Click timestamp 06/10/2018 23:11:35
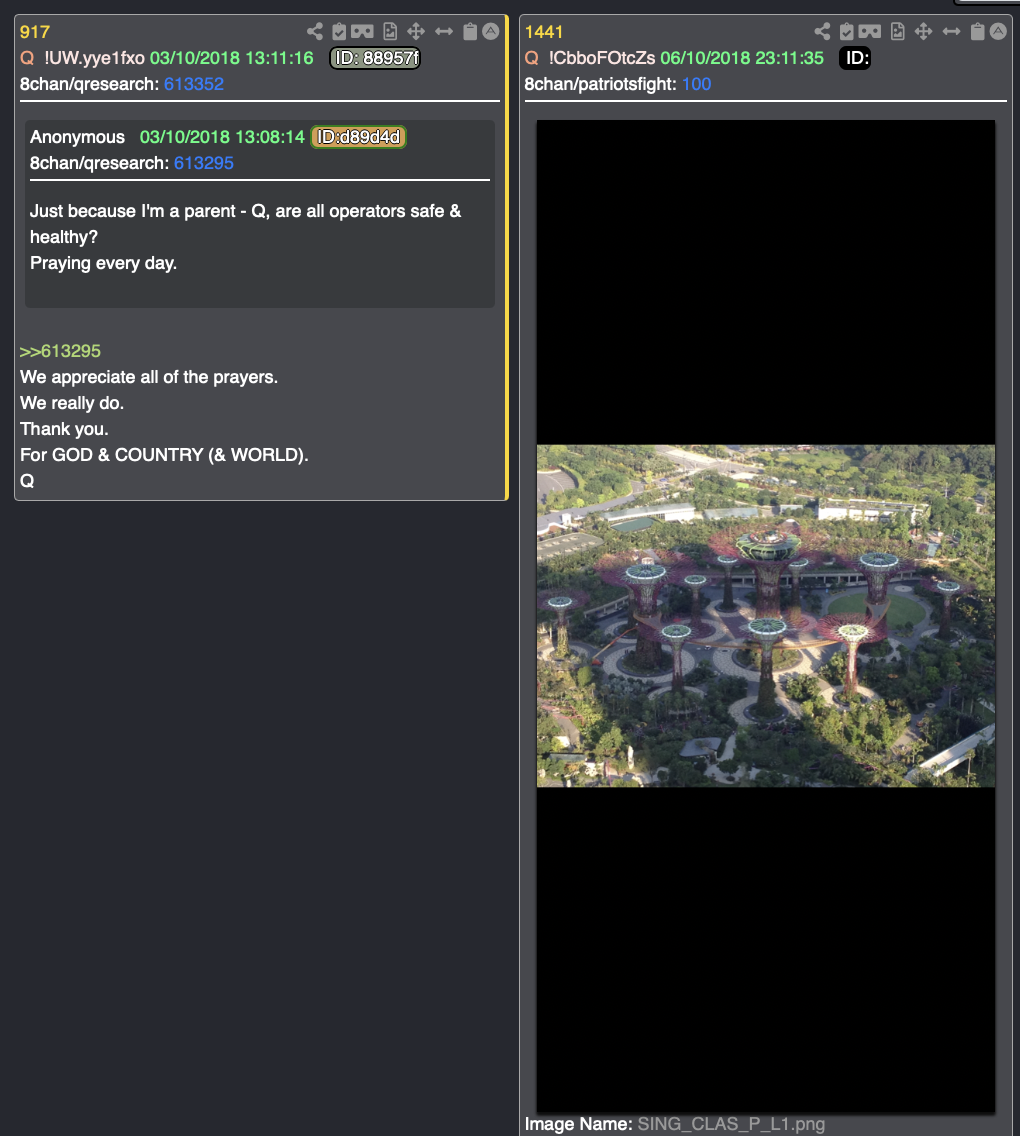The width and height of the screenshot is (1020, 1136). coord(742,58)
